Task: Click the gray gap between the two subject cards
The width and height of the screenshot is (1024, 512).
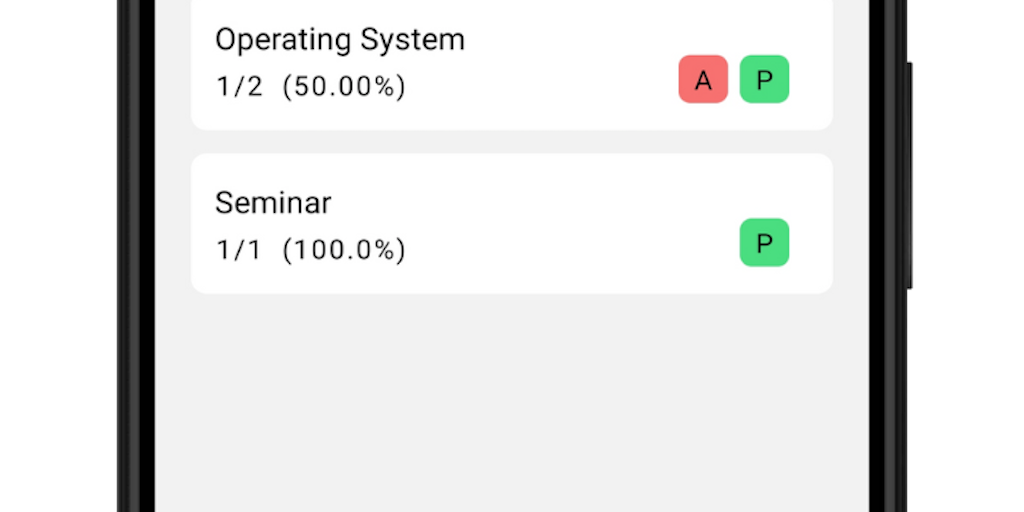Action: pyautogui.click(x=511, y=142)
